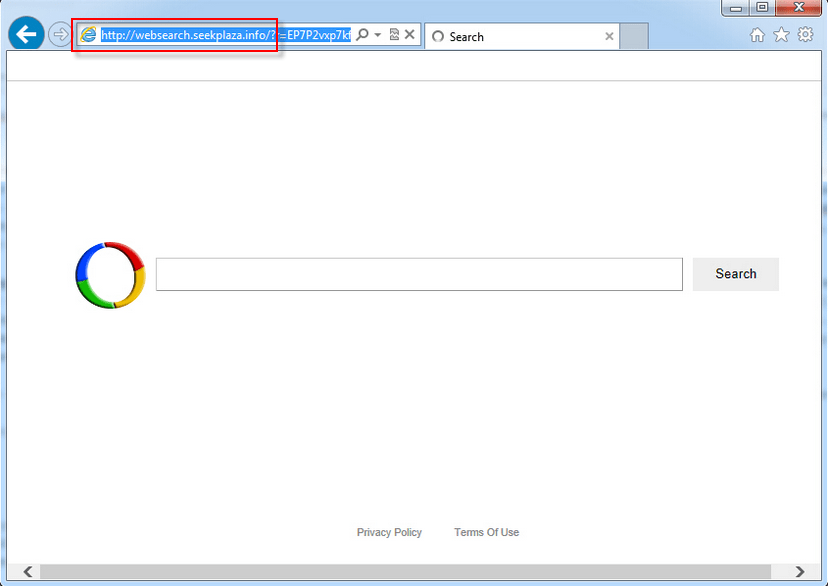Open Favorites star icon
Image resolution: width=828 pixels, height=586 pixels.
[x=781, y=35]
